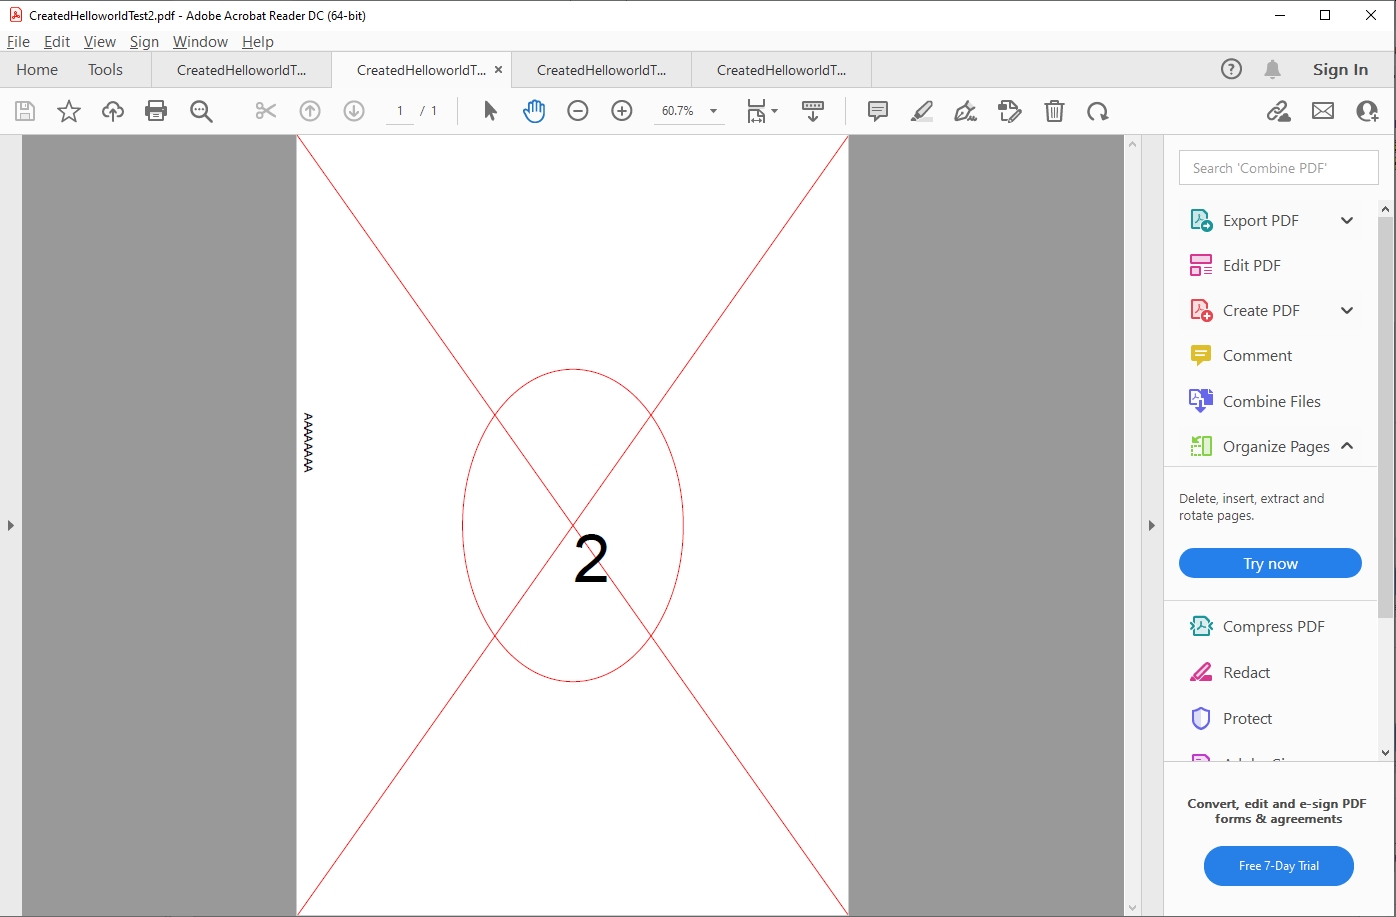Close the active CreatedHelloworldT document tab
Viewport: 1396px width, 917px height.
pos(498,70)
